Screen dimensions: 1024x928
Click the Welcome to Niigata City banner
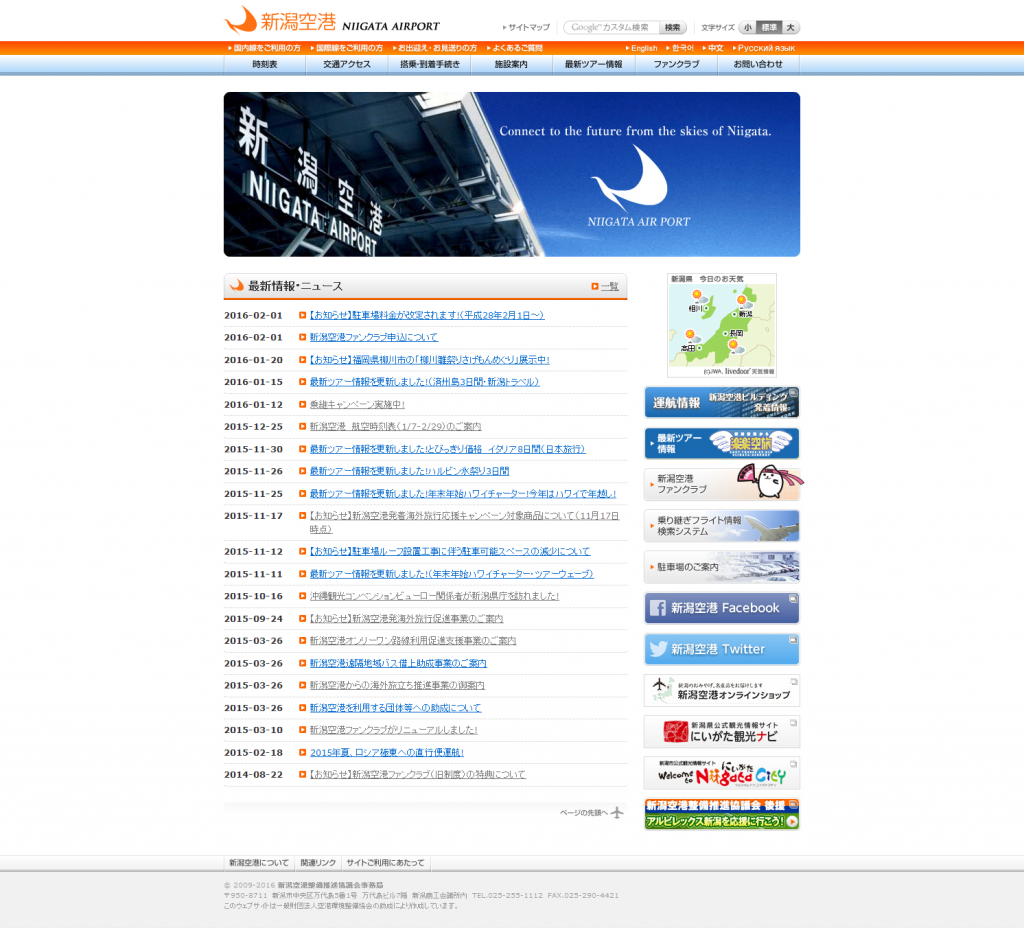[x=721, y=772]
